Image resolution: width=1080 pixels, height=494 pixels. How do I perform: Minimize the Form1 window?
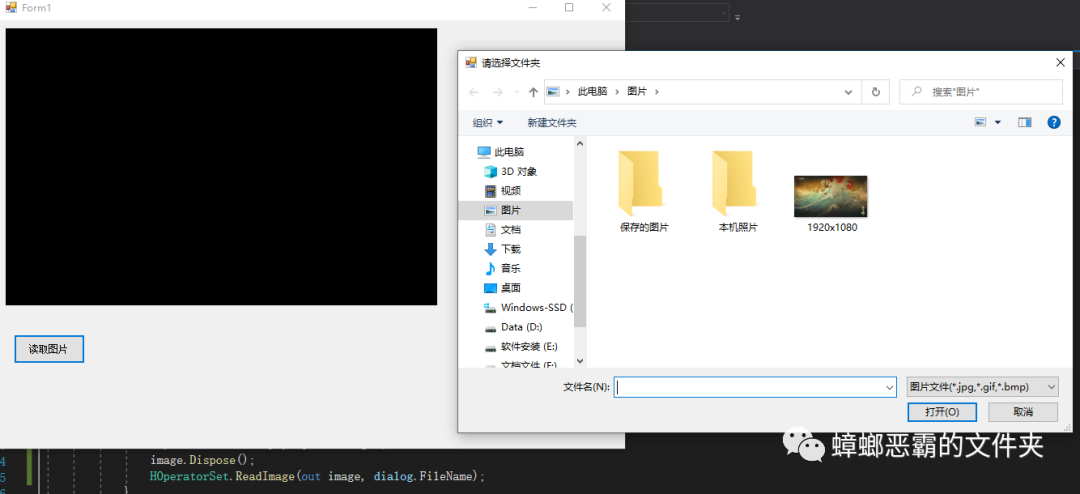[532, 7]
